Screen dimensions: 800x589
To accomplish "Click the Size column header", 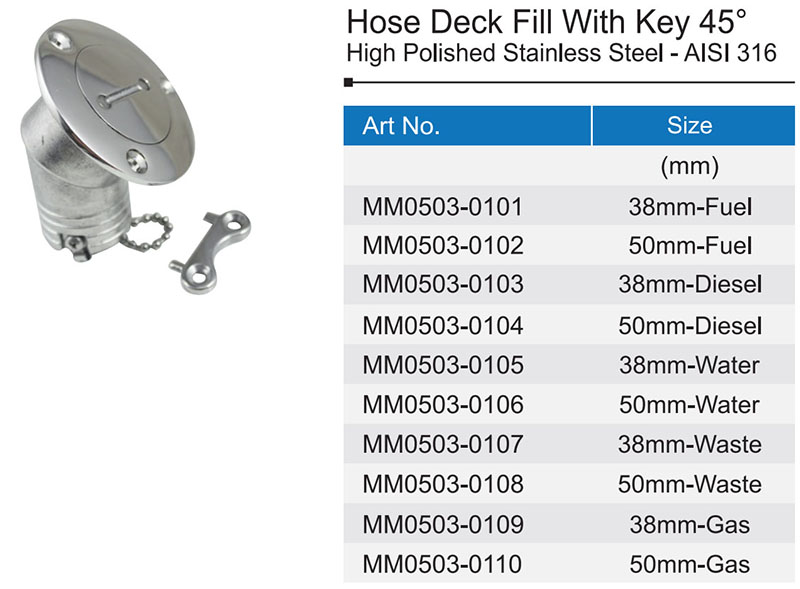I will pyautogui.click(x=689, y=126).
